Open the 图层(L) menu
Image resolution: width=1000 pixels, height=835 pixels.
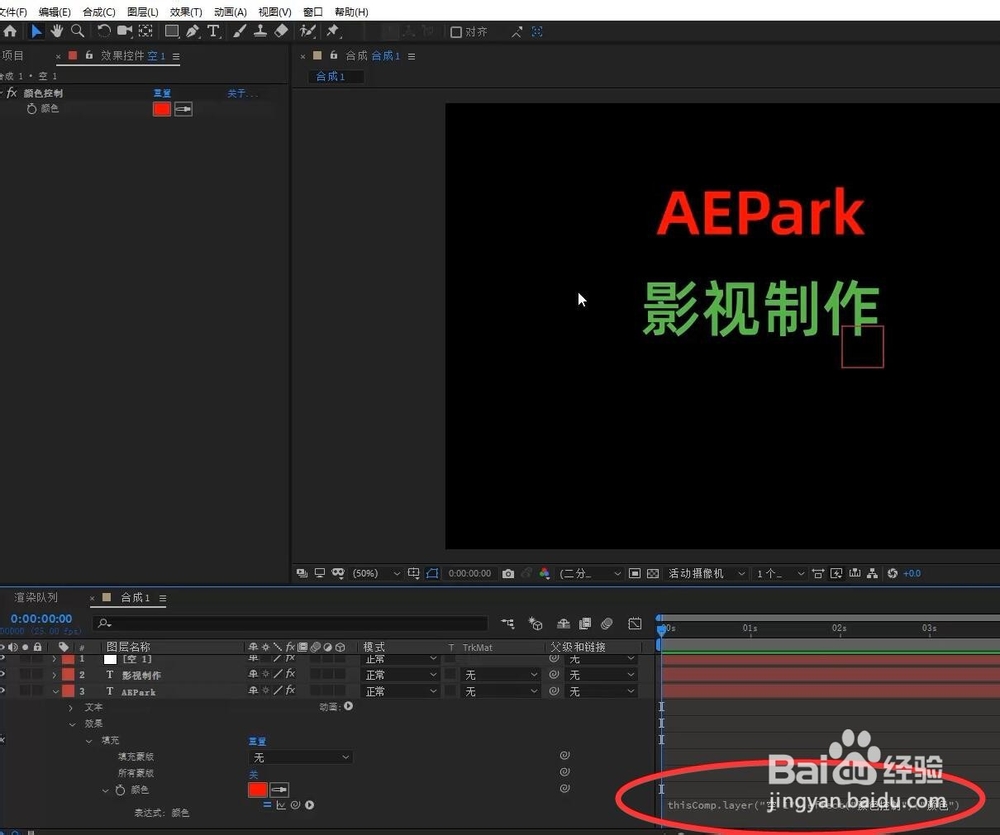click(x=143, y=12)
